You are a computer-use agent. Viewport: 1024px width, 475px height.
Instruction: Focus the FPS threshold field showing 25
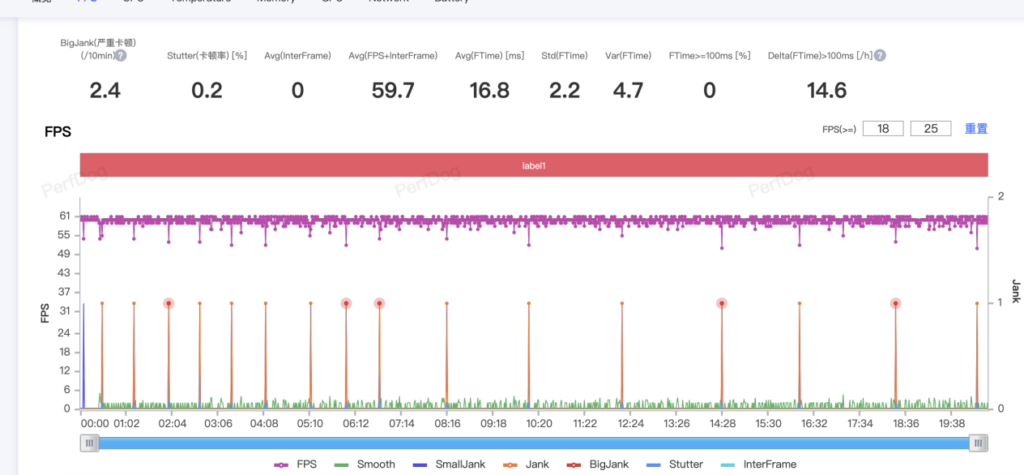[x=930, y=129]
